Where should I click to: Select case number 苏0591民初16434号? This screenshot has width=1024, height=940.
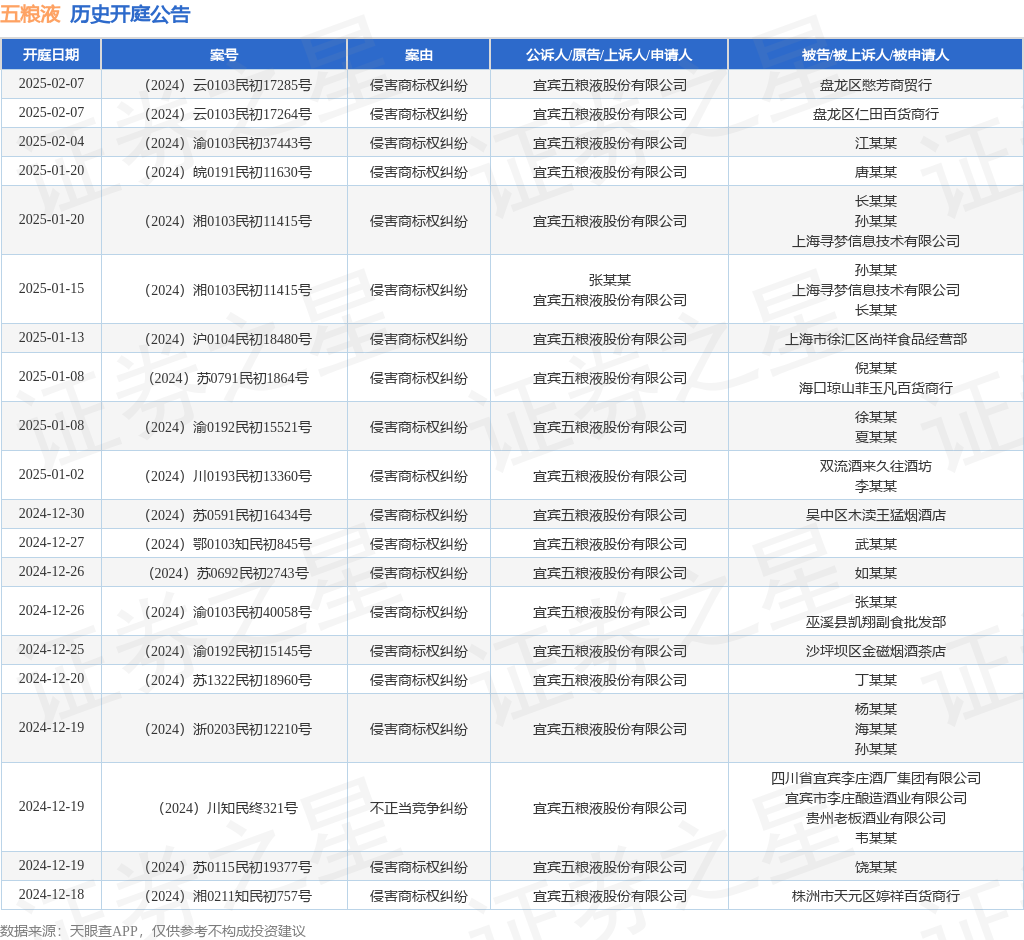coord(228,515)
